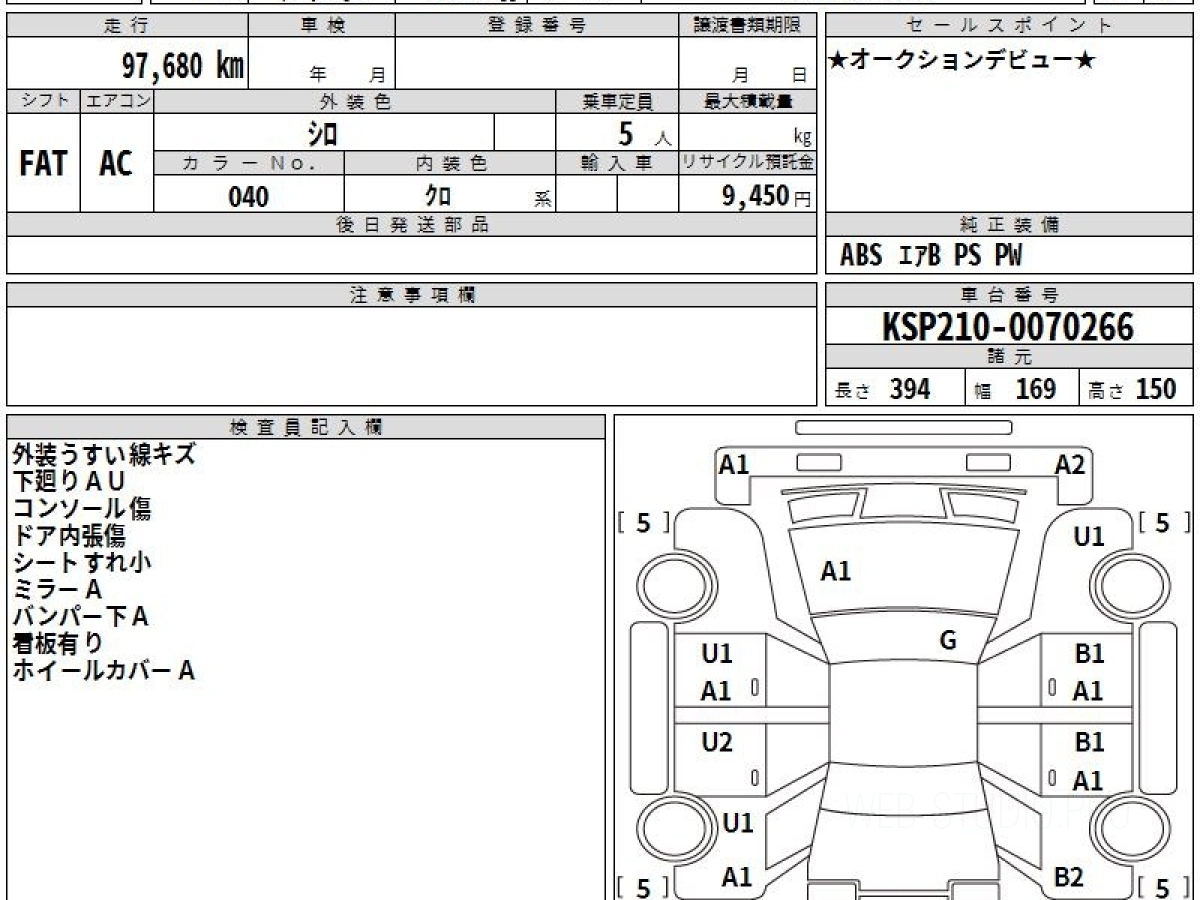Select inspector note バンパー下A
Screen dimensions: 1200x900
pos(80,616)
